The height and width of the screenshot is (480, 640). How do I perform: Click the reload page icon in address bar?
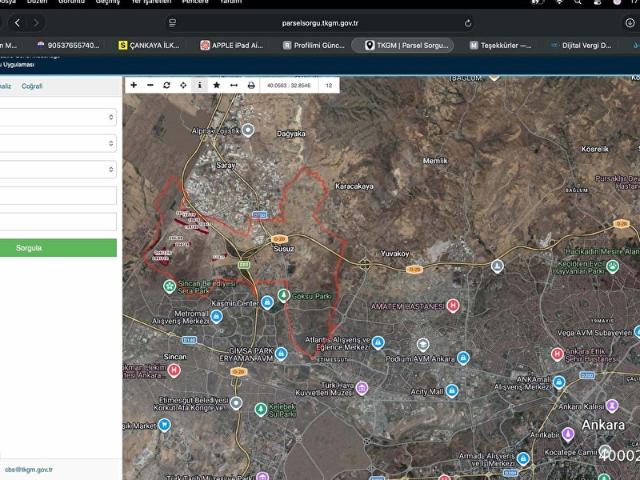(x=468, y=23)
